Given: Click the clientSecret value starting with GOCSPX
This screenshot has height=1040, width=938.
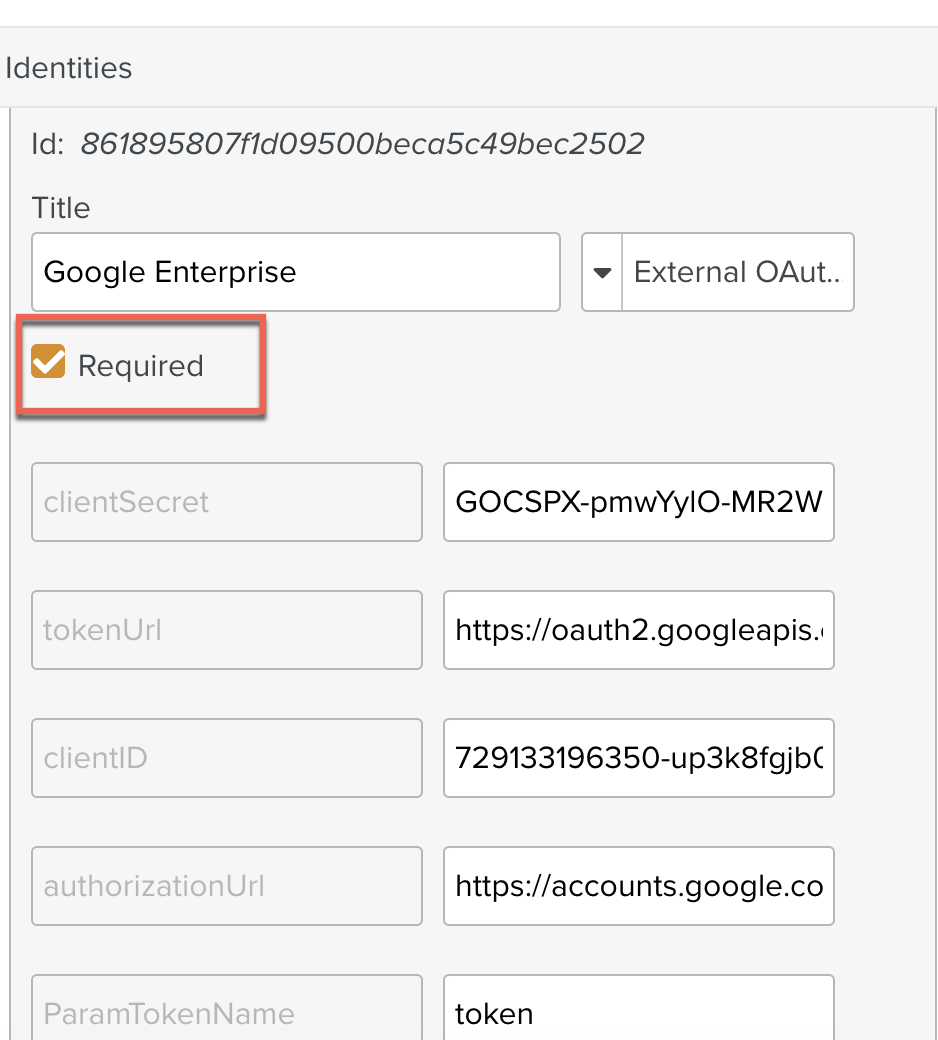Looking at the screenshot, I should pyautogui.click(x=638, y=502).
